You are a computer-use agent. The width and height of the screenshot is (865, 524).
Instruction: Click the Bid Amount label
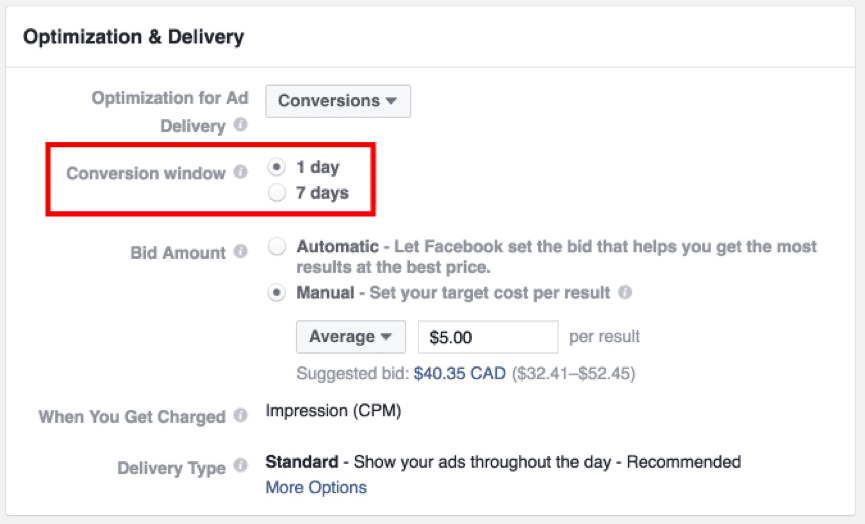[x=178, y=253]
